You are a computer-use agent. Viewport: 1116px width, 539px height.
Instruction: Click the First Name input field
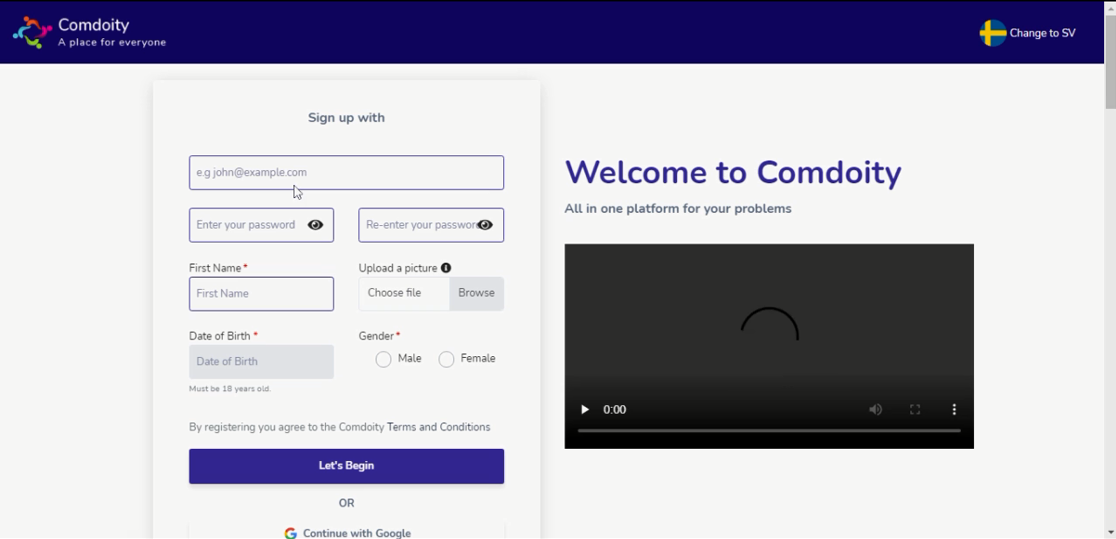click(261, 293)
